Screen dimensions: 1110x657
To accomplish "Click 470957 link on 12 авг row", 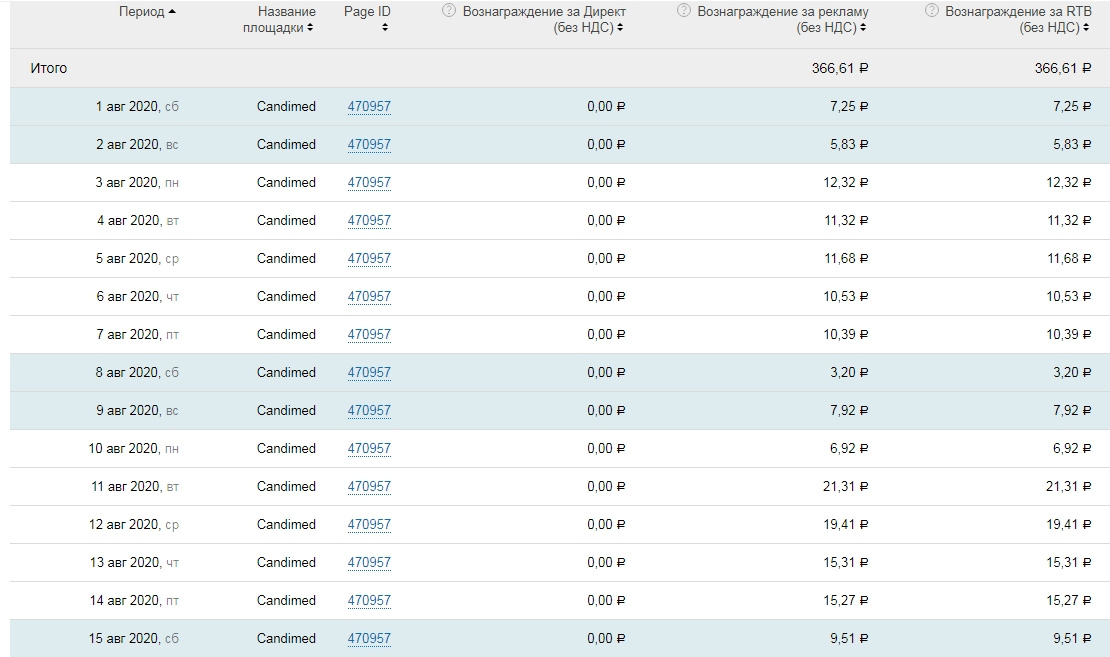I will coord(369,525).
